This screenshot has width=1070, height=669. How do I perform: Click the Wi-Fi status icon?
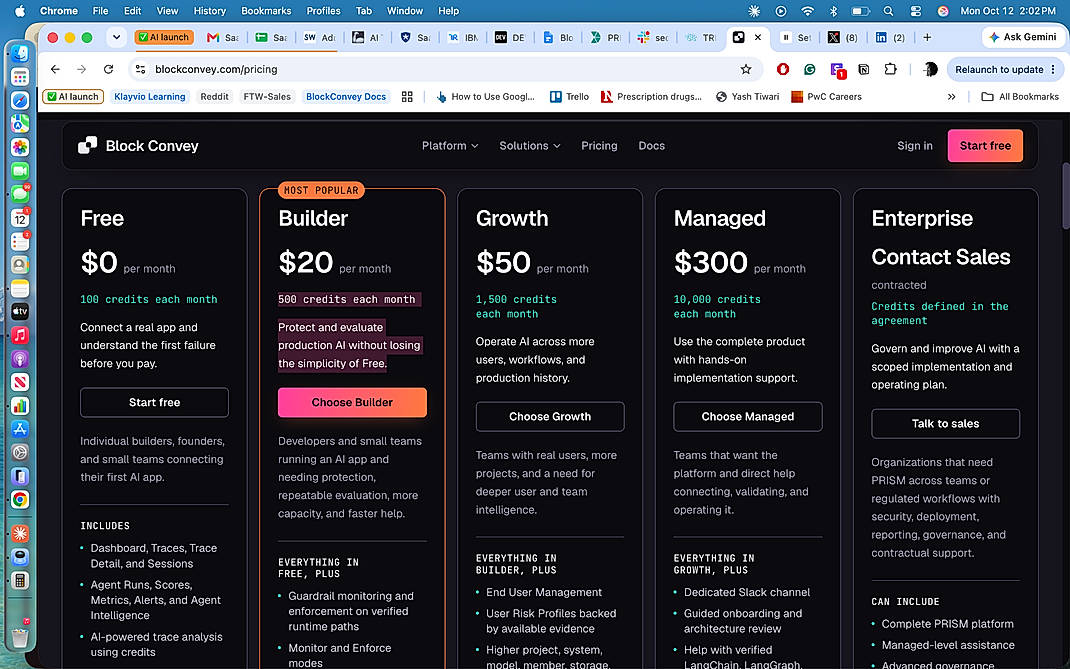tap(807, 11)
